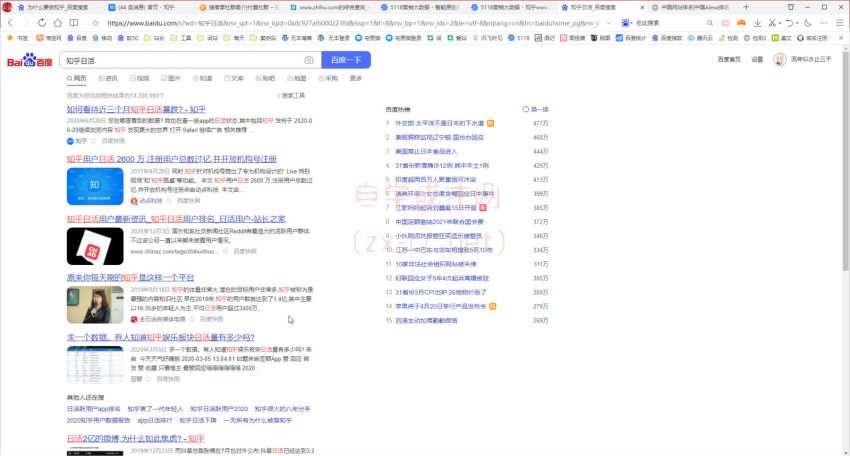Screen dimensions: 850x456
Task: Open the blue 知 thumbnail image
Action: pos(95,187)
